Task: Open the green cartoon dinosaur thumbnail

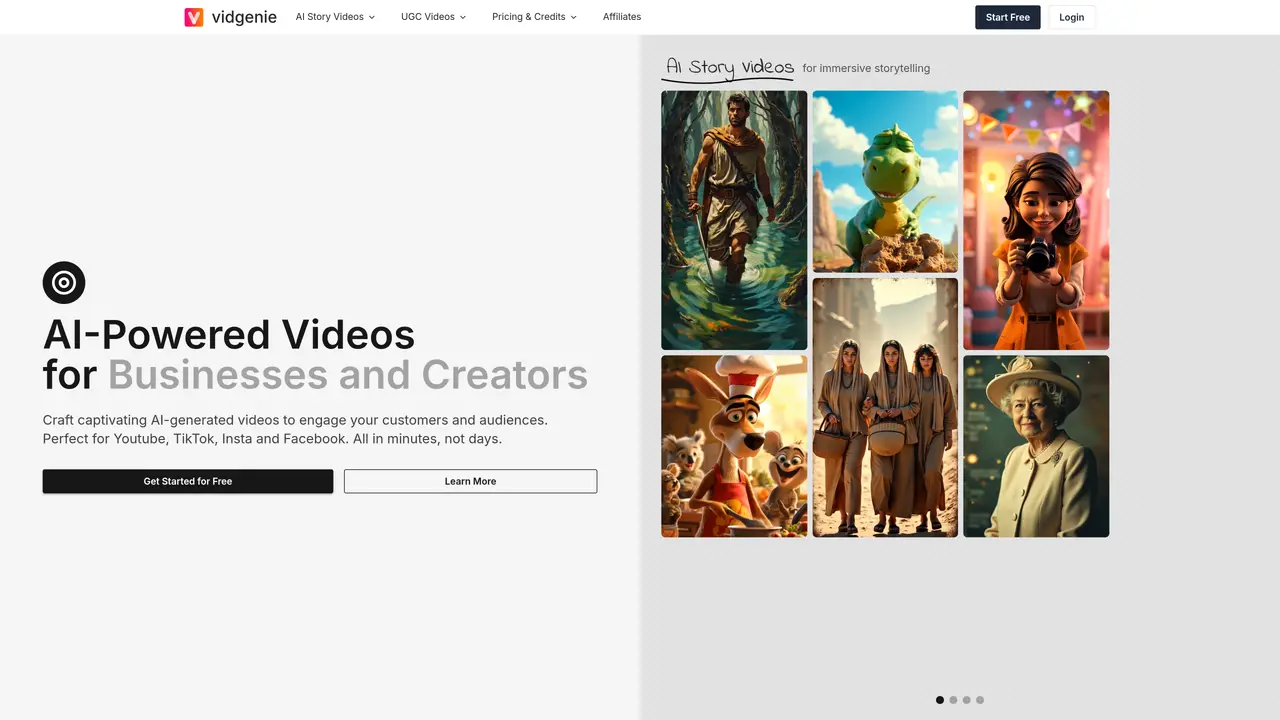Action: (885, 181)
